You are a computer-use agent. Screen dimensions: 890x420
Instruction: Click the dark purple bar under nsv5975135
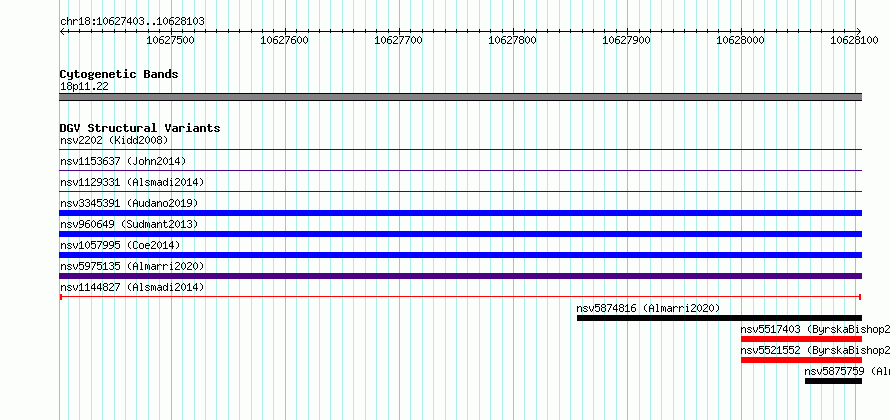point(461,276)
